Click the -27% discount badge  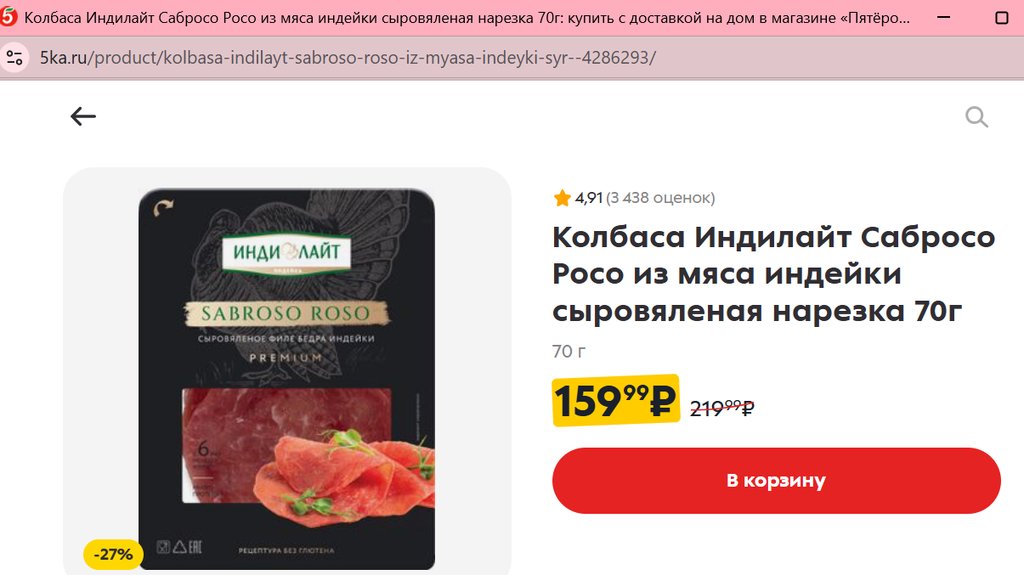pyautogui.click(x=113, y=554)
